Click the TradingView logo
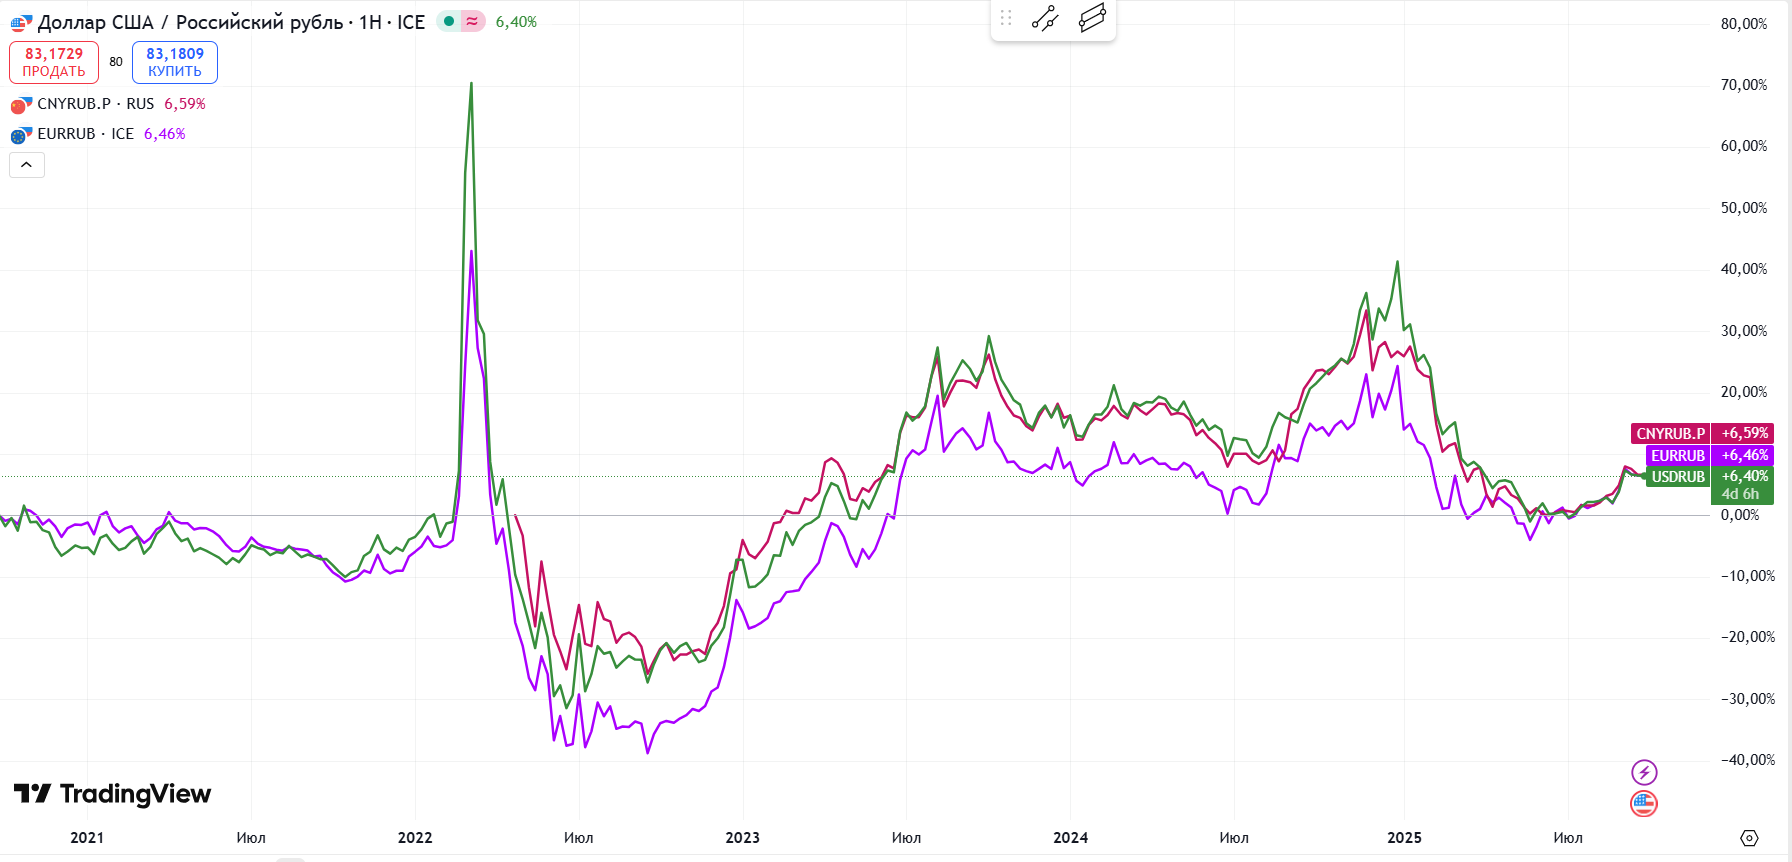 click(x=112, y=794)
